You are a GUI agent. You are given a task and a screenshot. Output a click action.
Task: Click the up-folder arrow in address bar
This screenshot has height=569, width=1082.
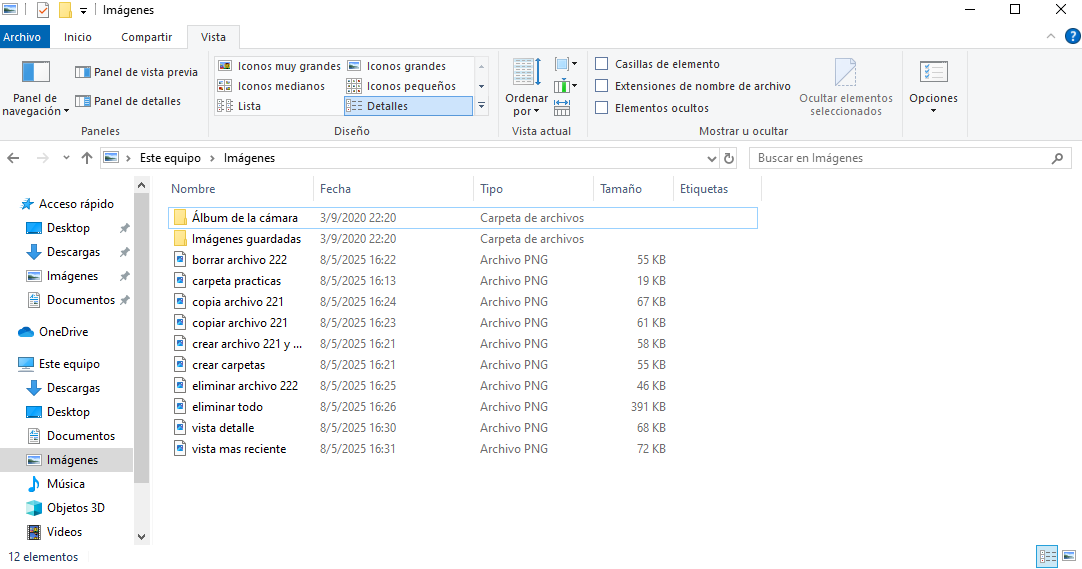click(87, 158)
